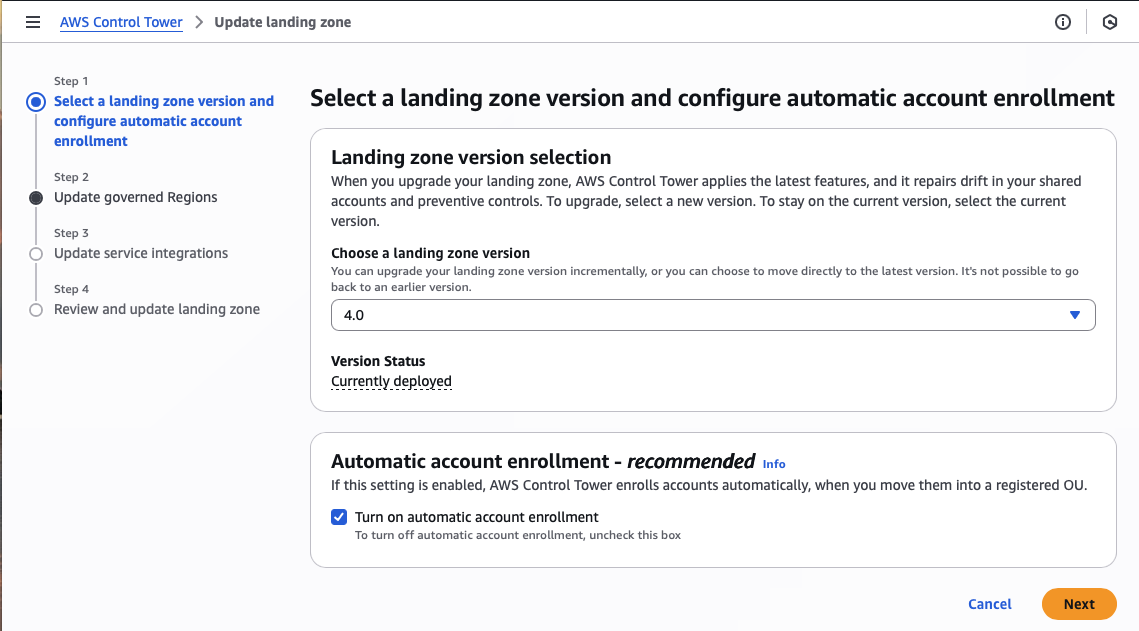Open the hamburger navigation menu

tap(33, 22)
